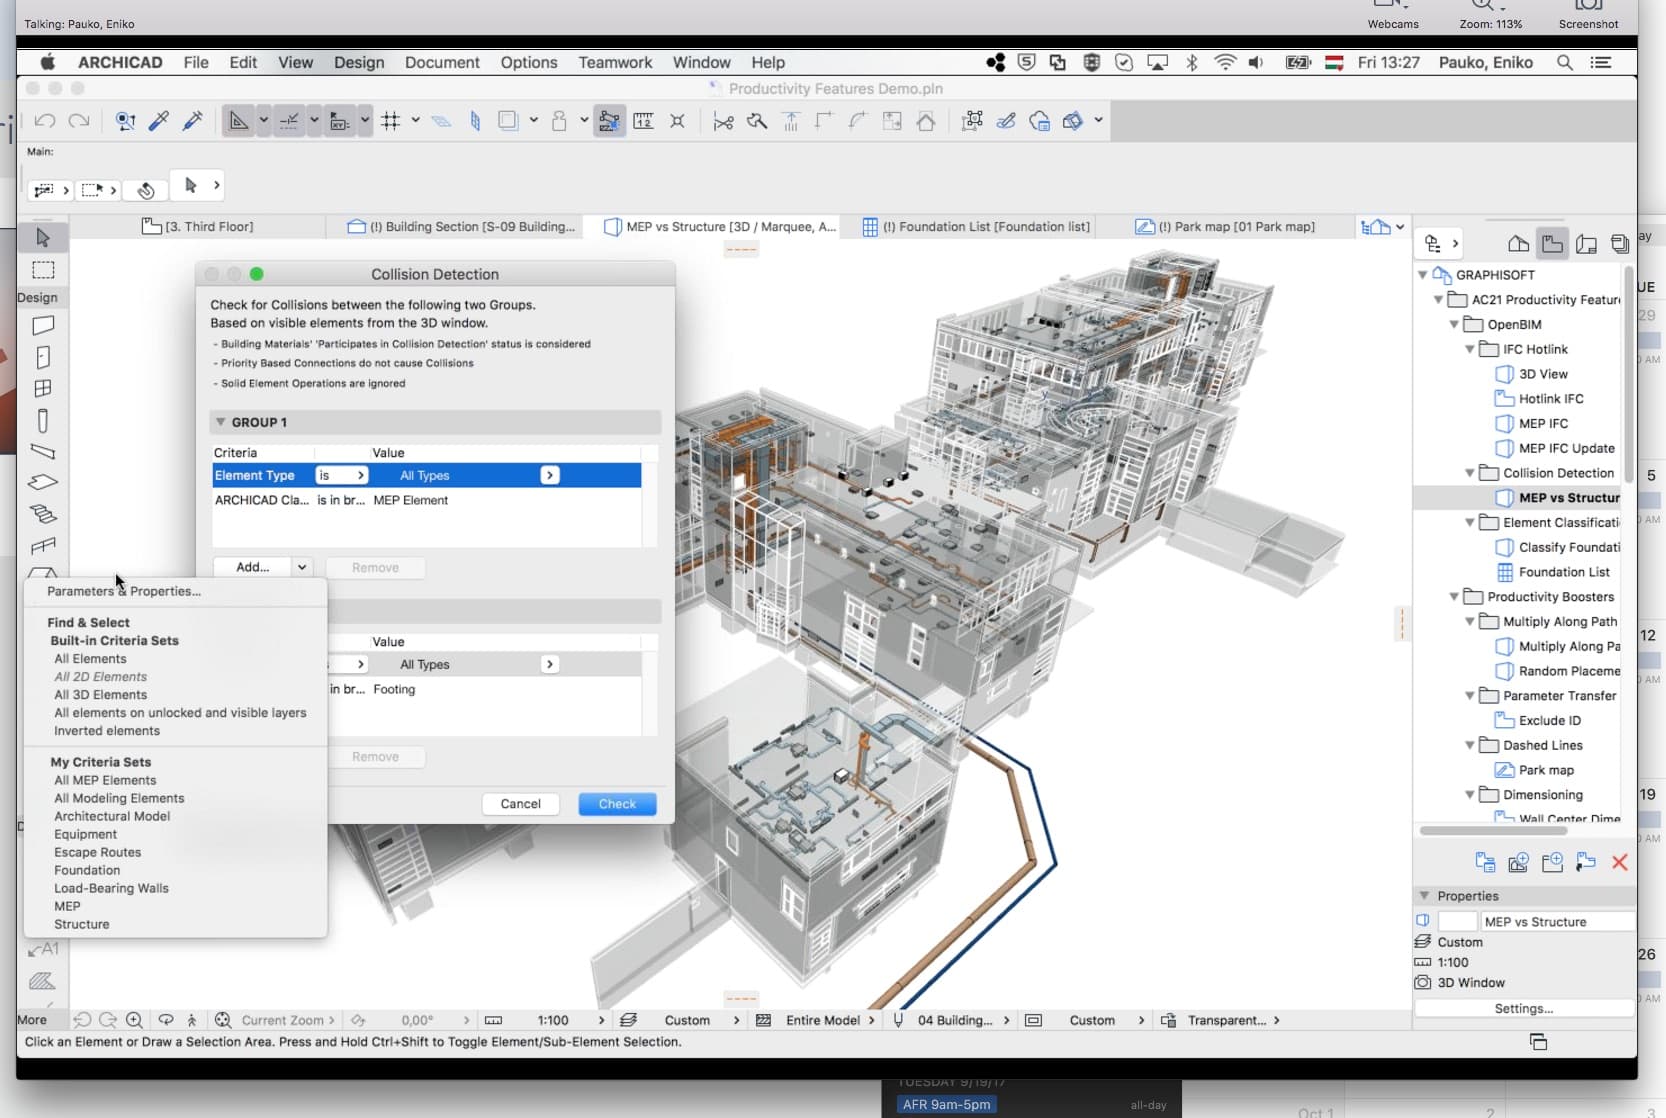The width and height of the screenshot is (1666, 1118).
Task: Activate the Inject Parameters syringe
Action: pyautogui.click(x=193, y=121)
